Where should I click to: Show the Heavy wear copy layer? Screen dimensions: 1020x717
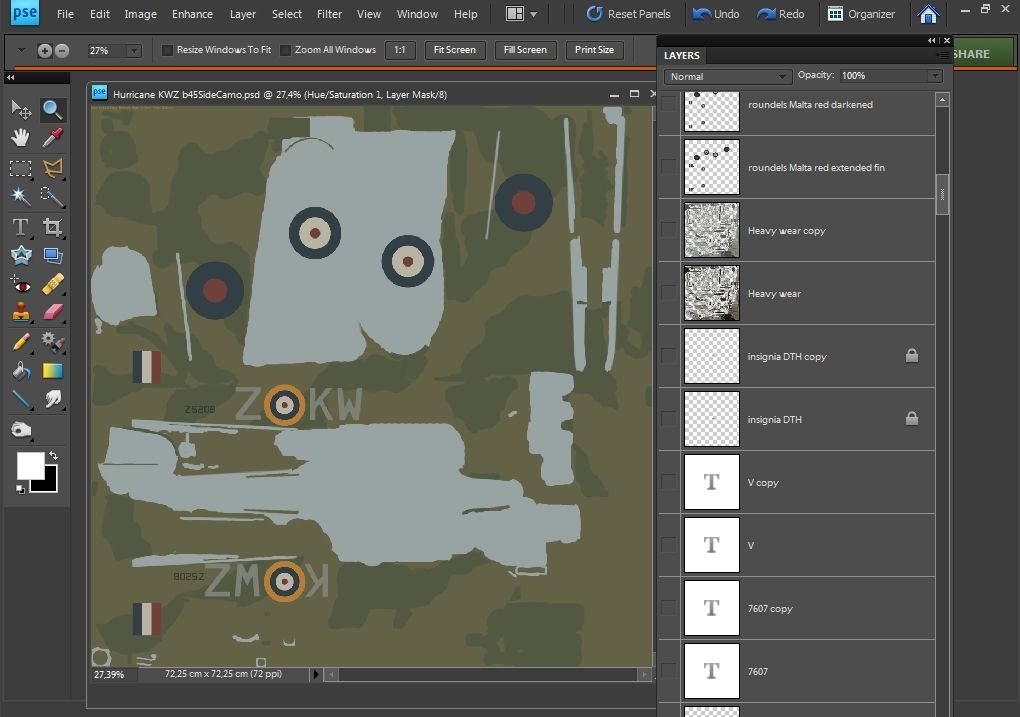(x=668, y=230)
